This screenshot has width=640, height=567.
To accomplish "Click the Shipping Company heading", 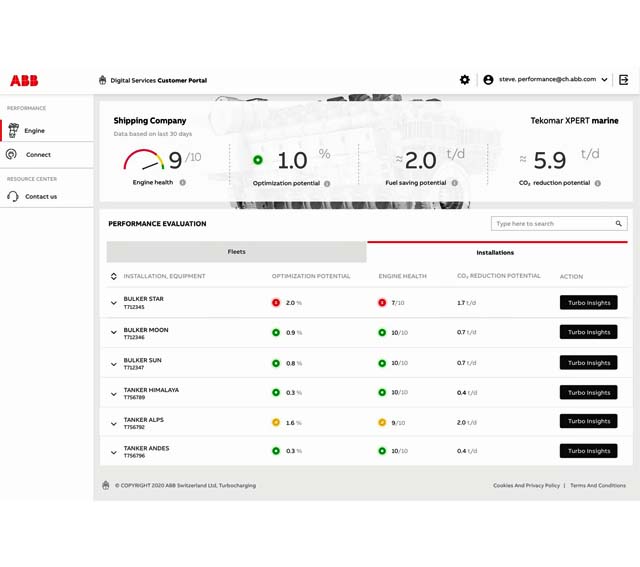I will pos(150,121).
